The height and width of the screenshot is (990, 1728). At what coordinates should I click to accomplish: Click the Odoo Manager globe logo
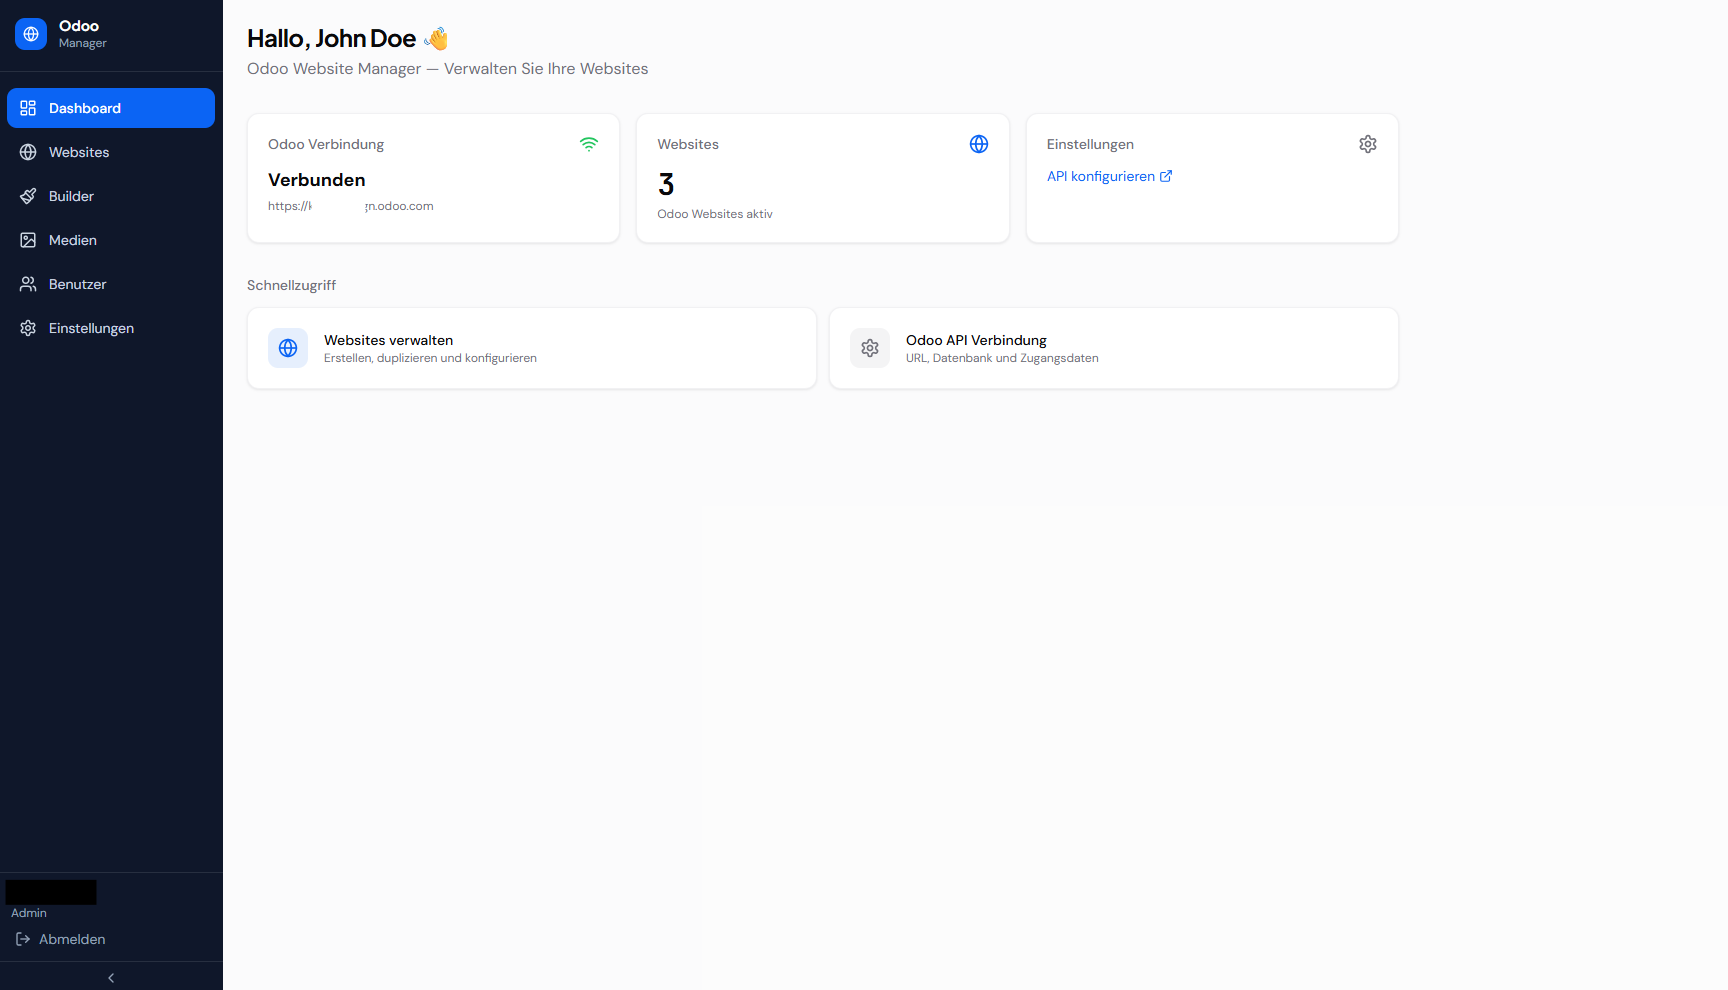[x=31, y=34]
